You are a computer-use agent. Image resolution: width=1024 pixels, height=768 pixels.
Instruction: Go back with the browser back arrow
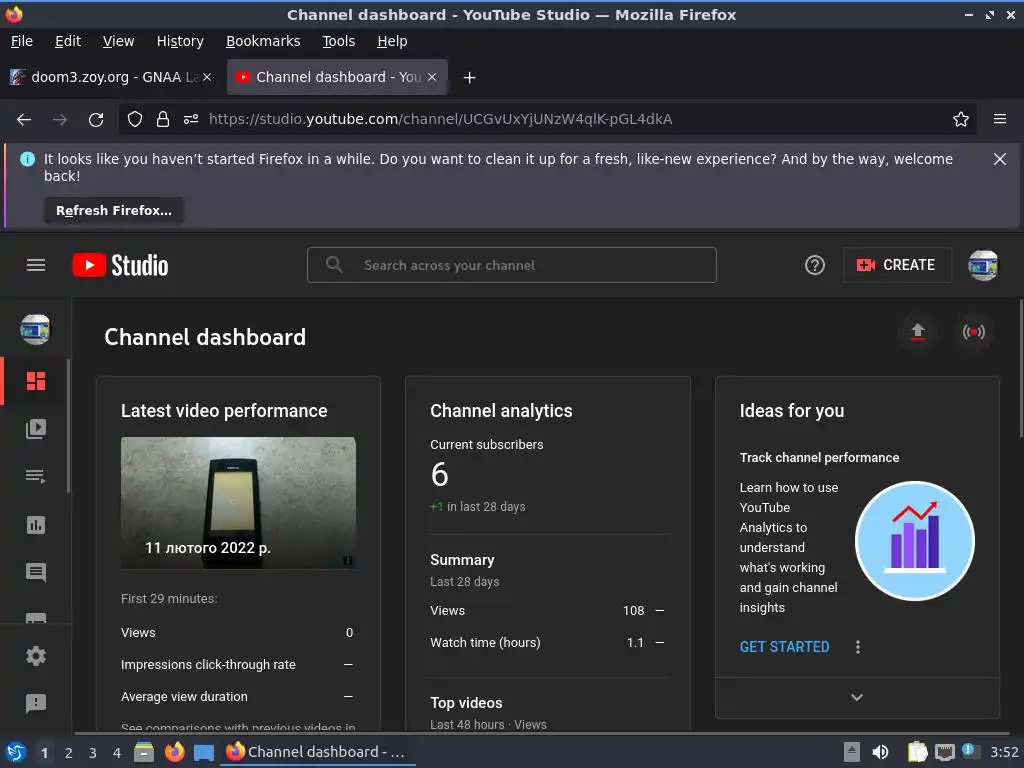24,120
